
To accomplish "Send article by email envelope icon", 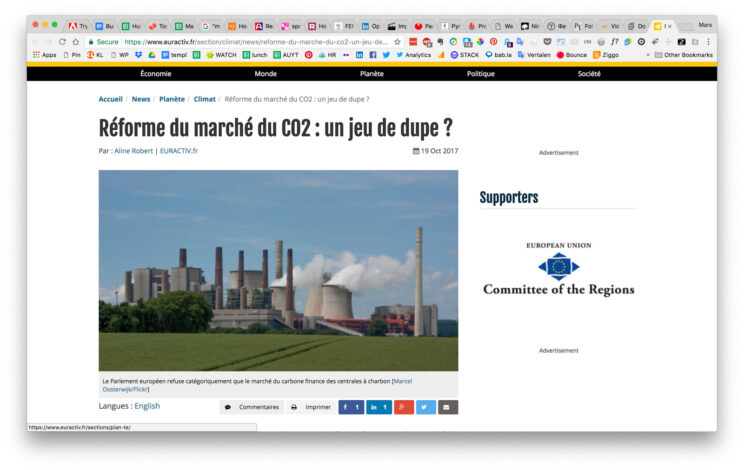I will pyautogui.click(x=448, y=407).
